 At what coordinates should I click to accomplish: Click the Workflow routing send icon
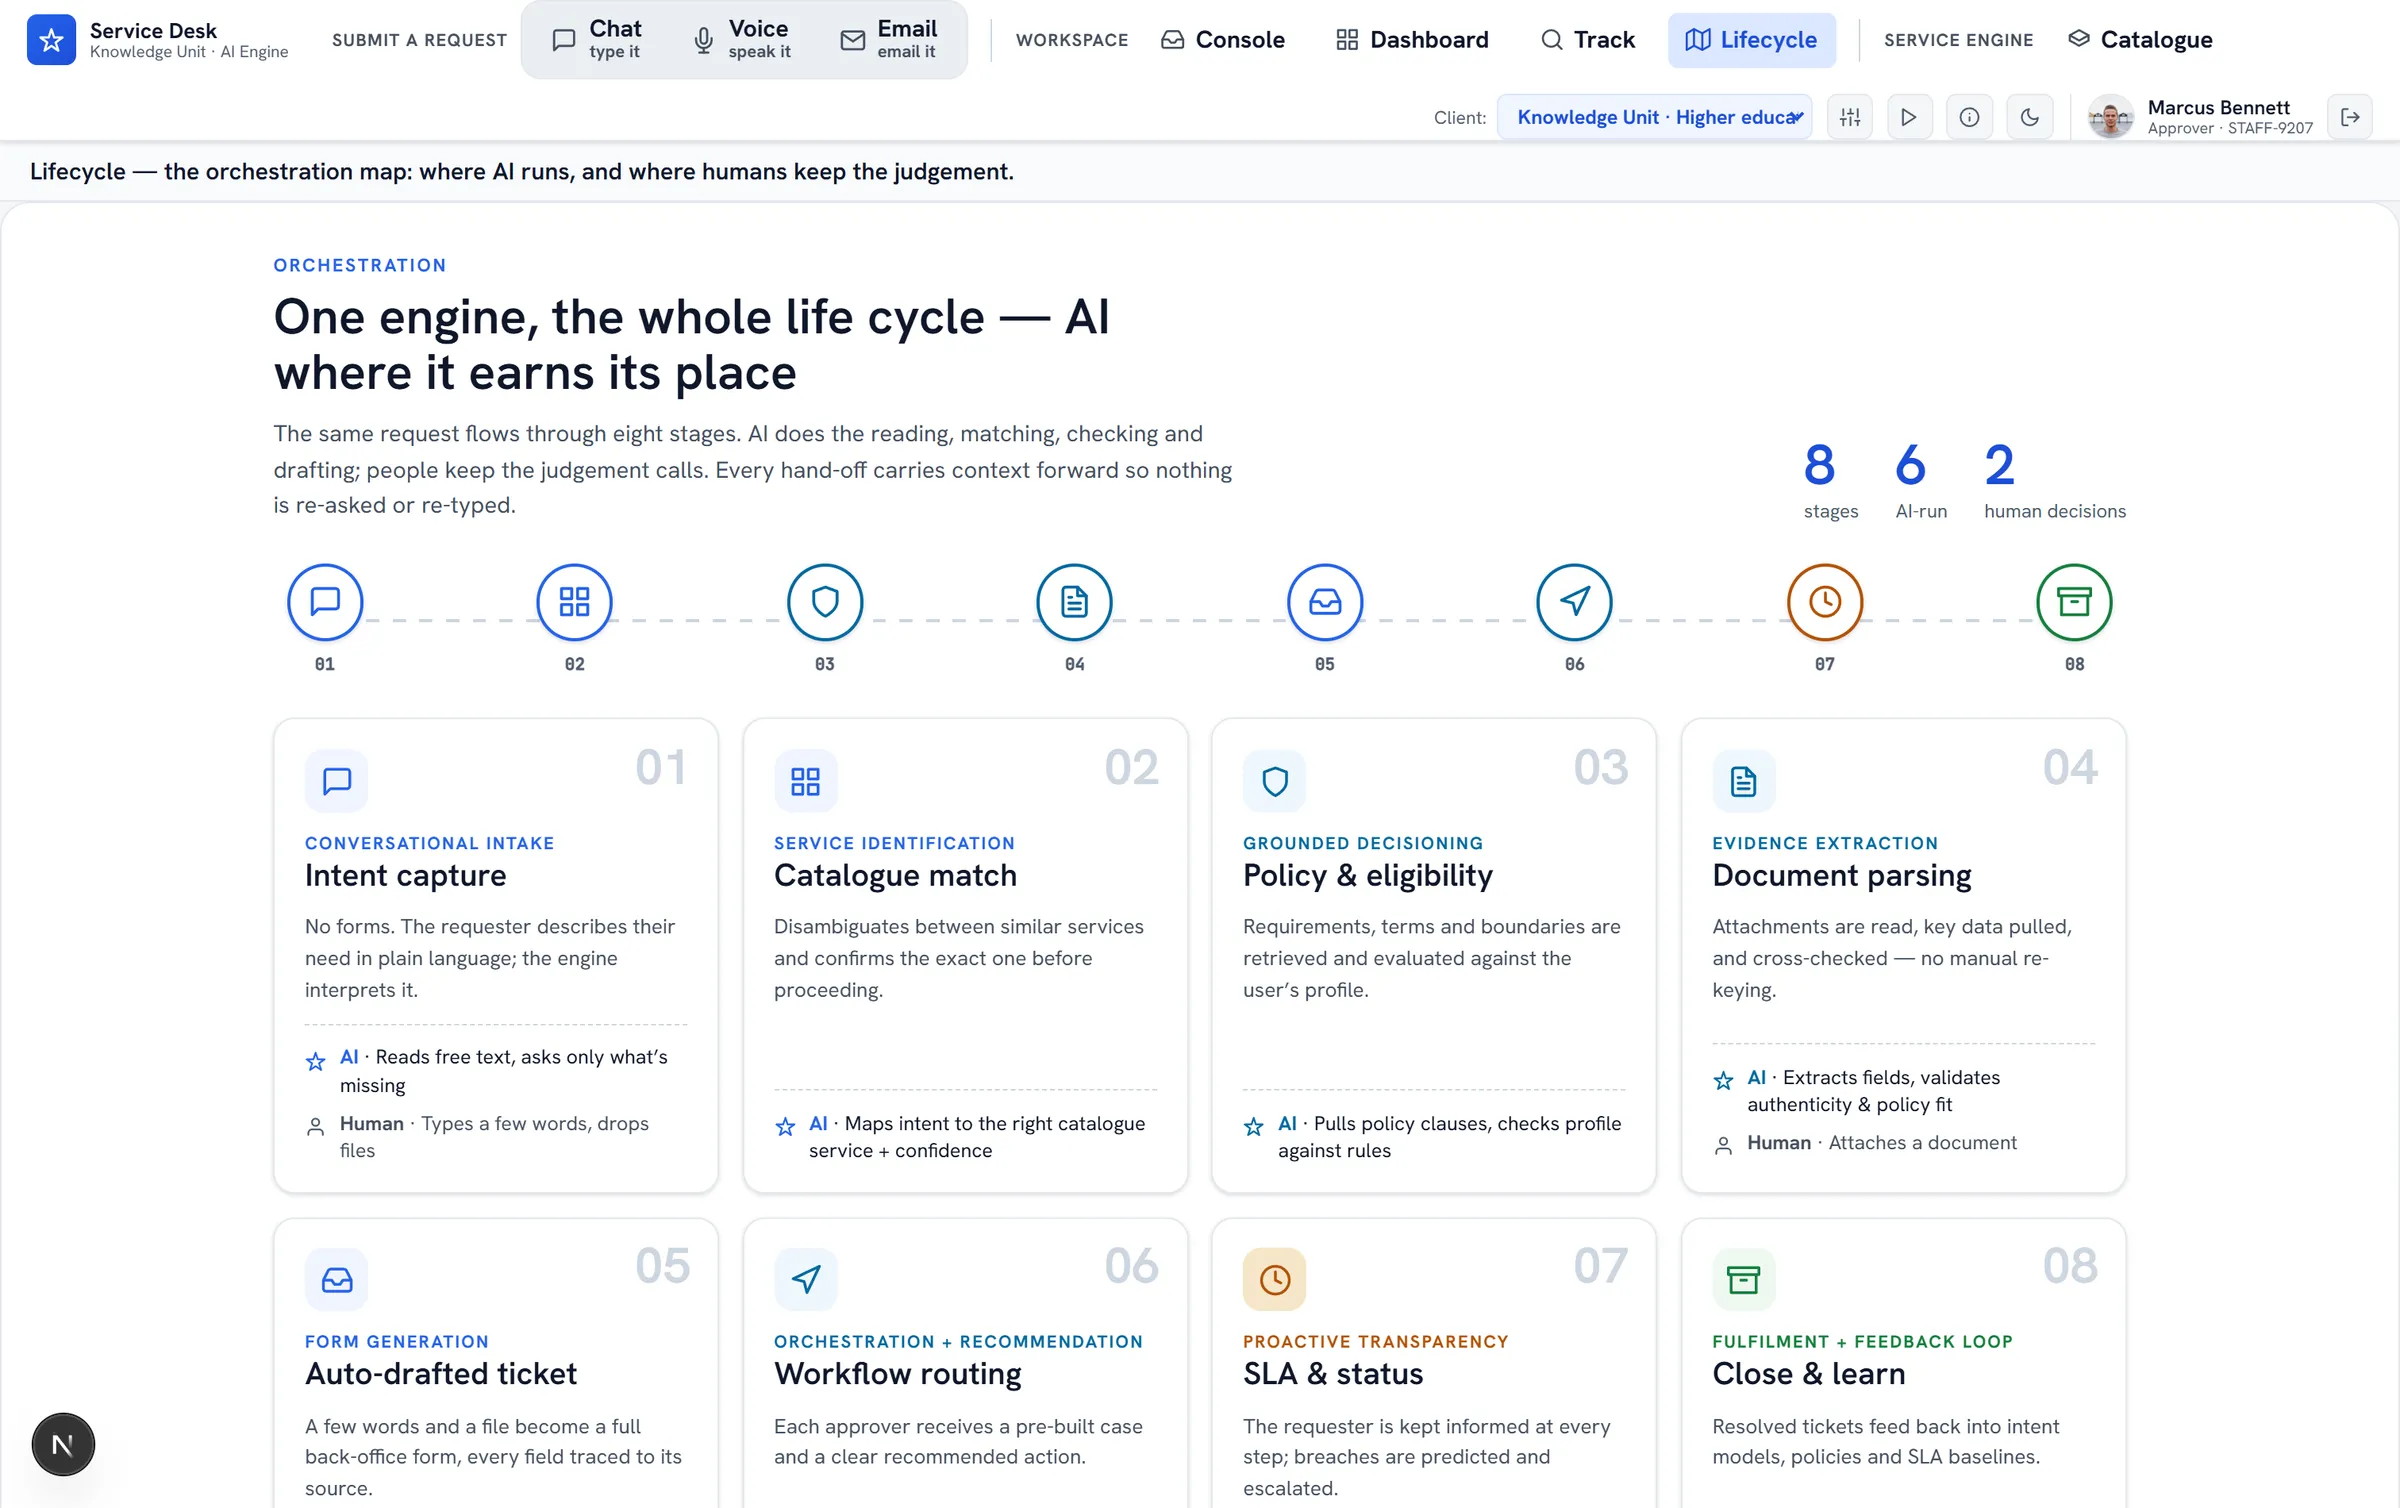806,1279
